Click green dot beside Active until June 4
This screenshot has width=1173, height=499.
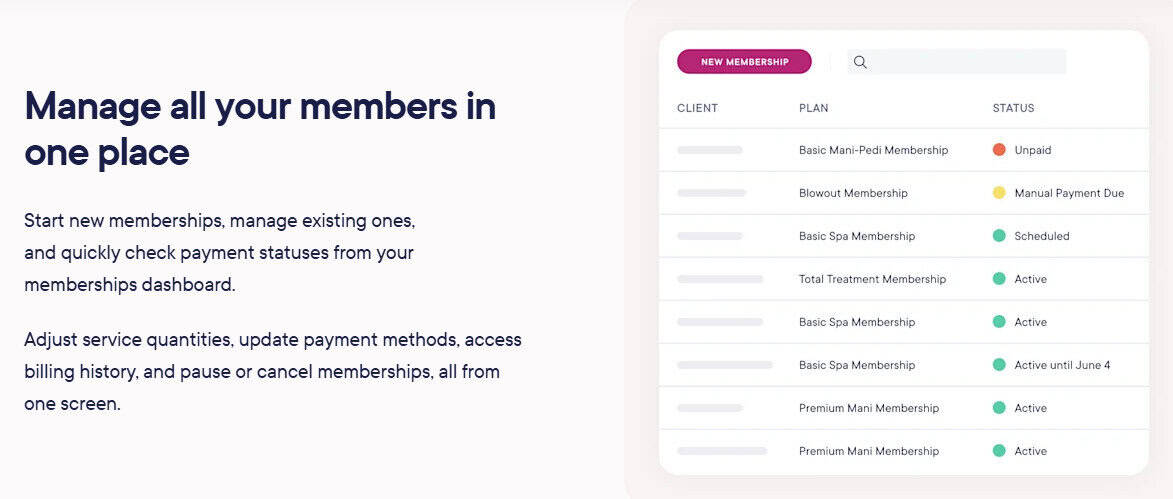click(x=999, y=365)
